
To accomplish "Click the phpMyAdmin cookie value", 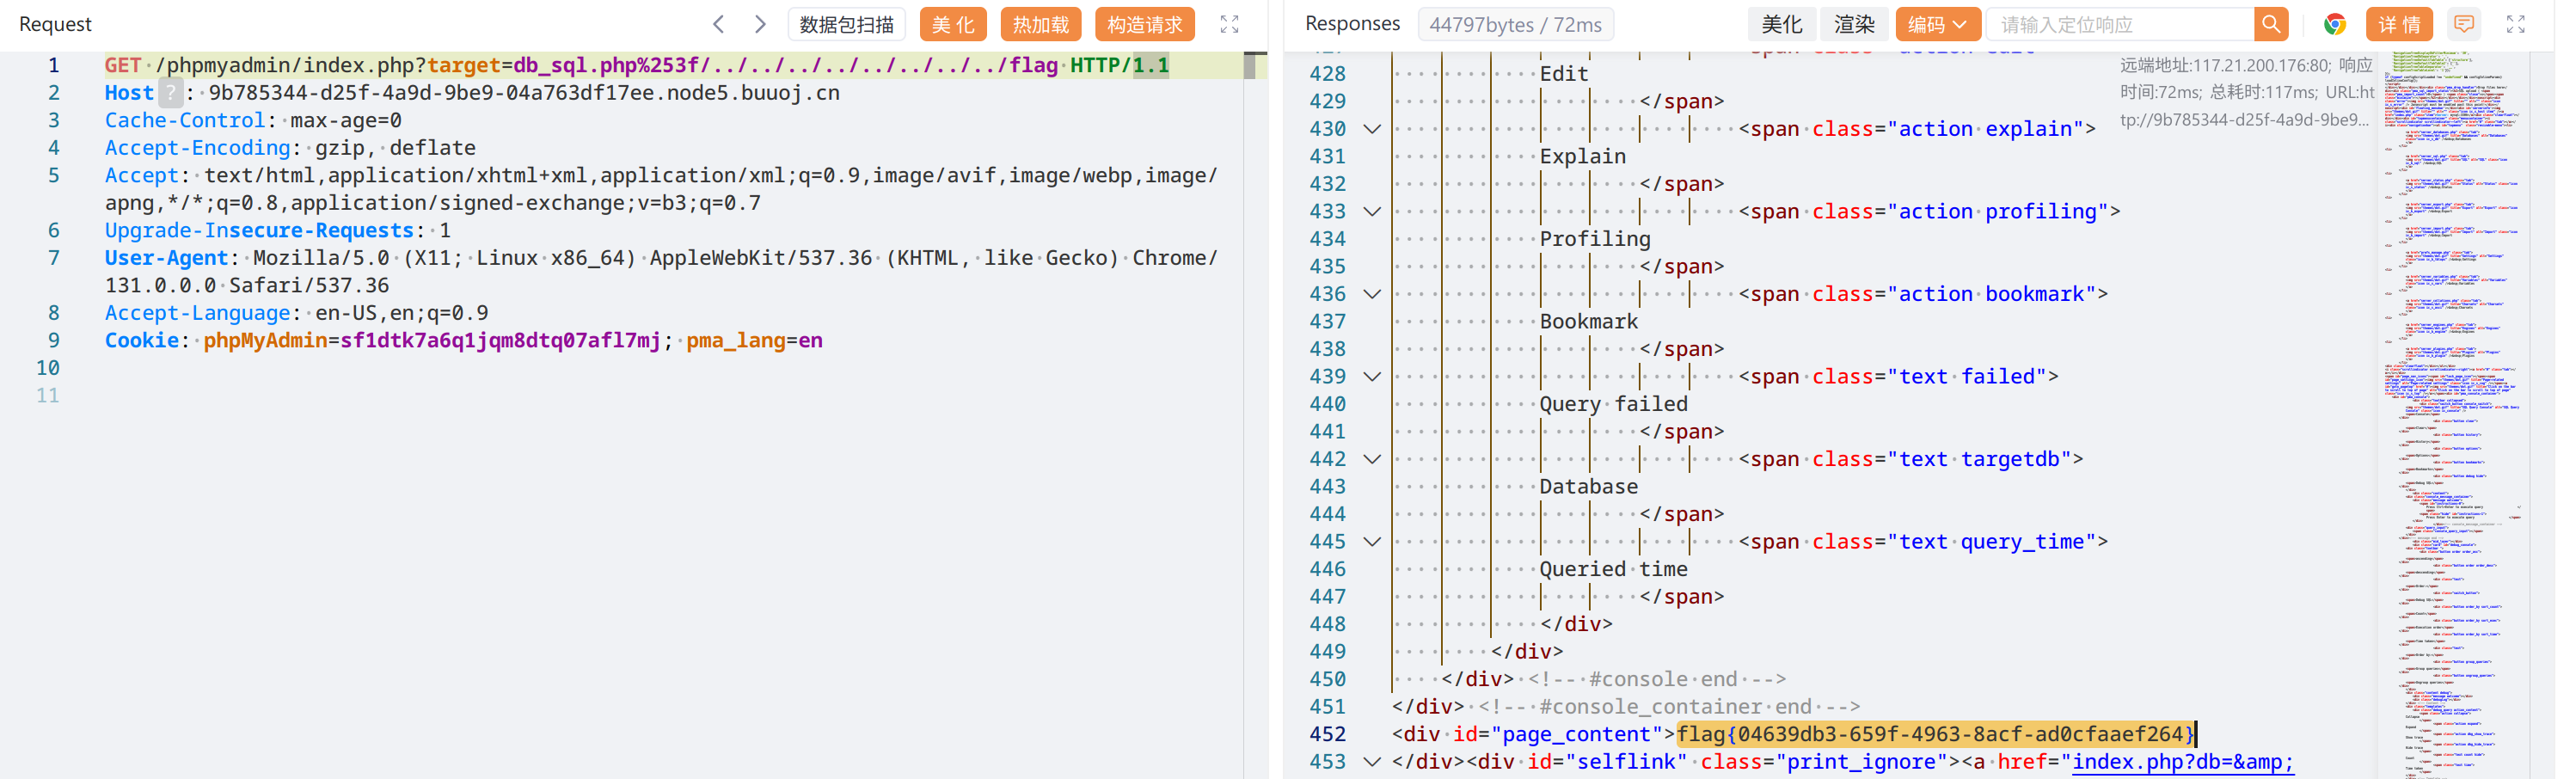I will tap(500, 341).
